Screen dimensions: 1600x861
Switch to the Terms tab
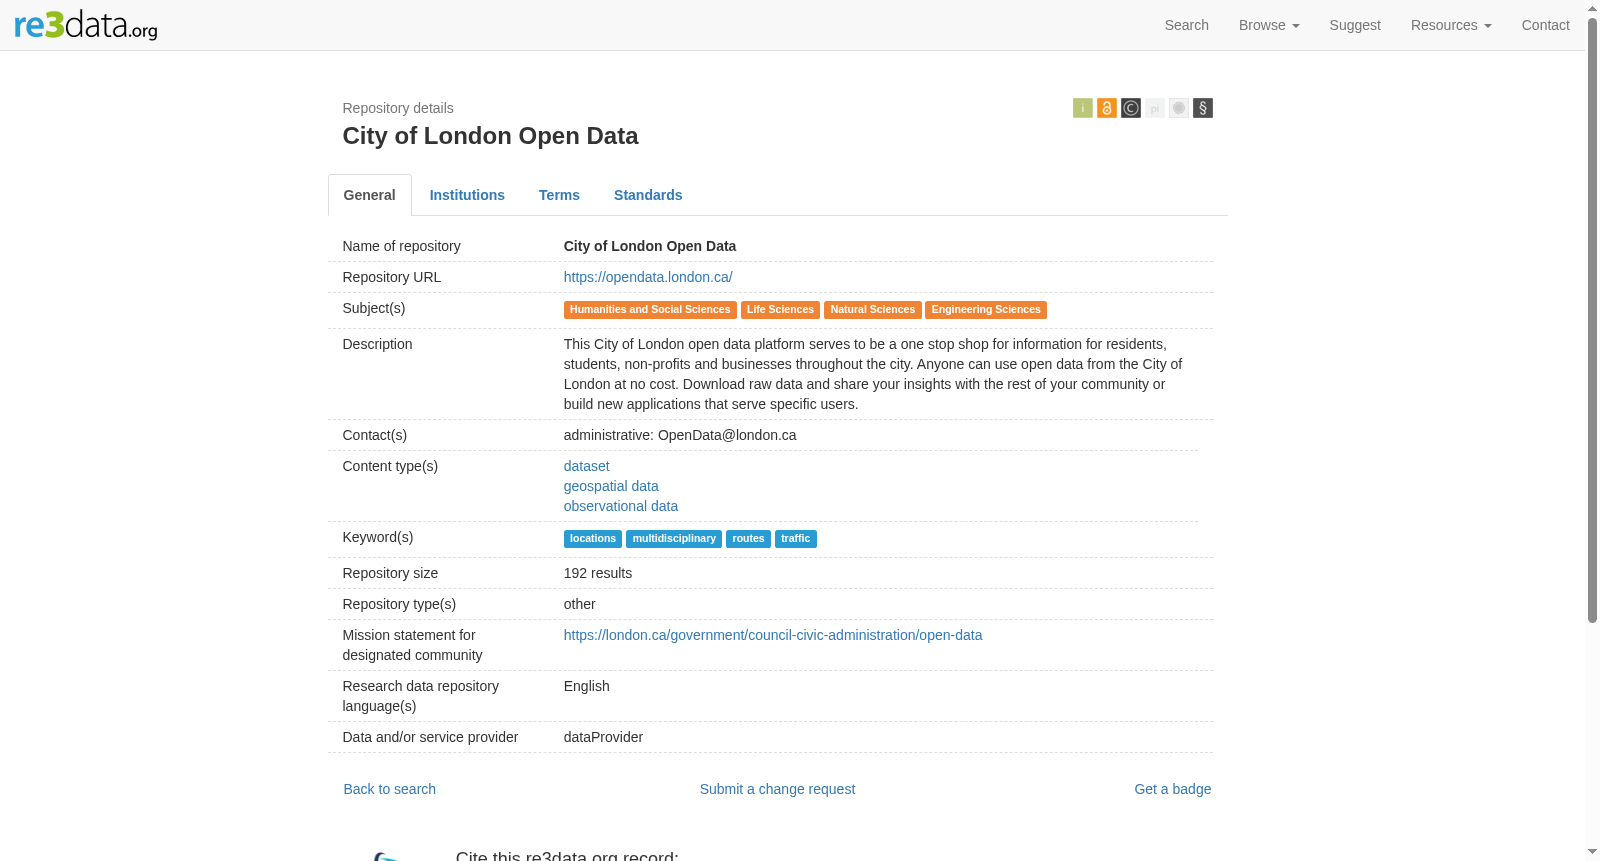coord(559,195)
